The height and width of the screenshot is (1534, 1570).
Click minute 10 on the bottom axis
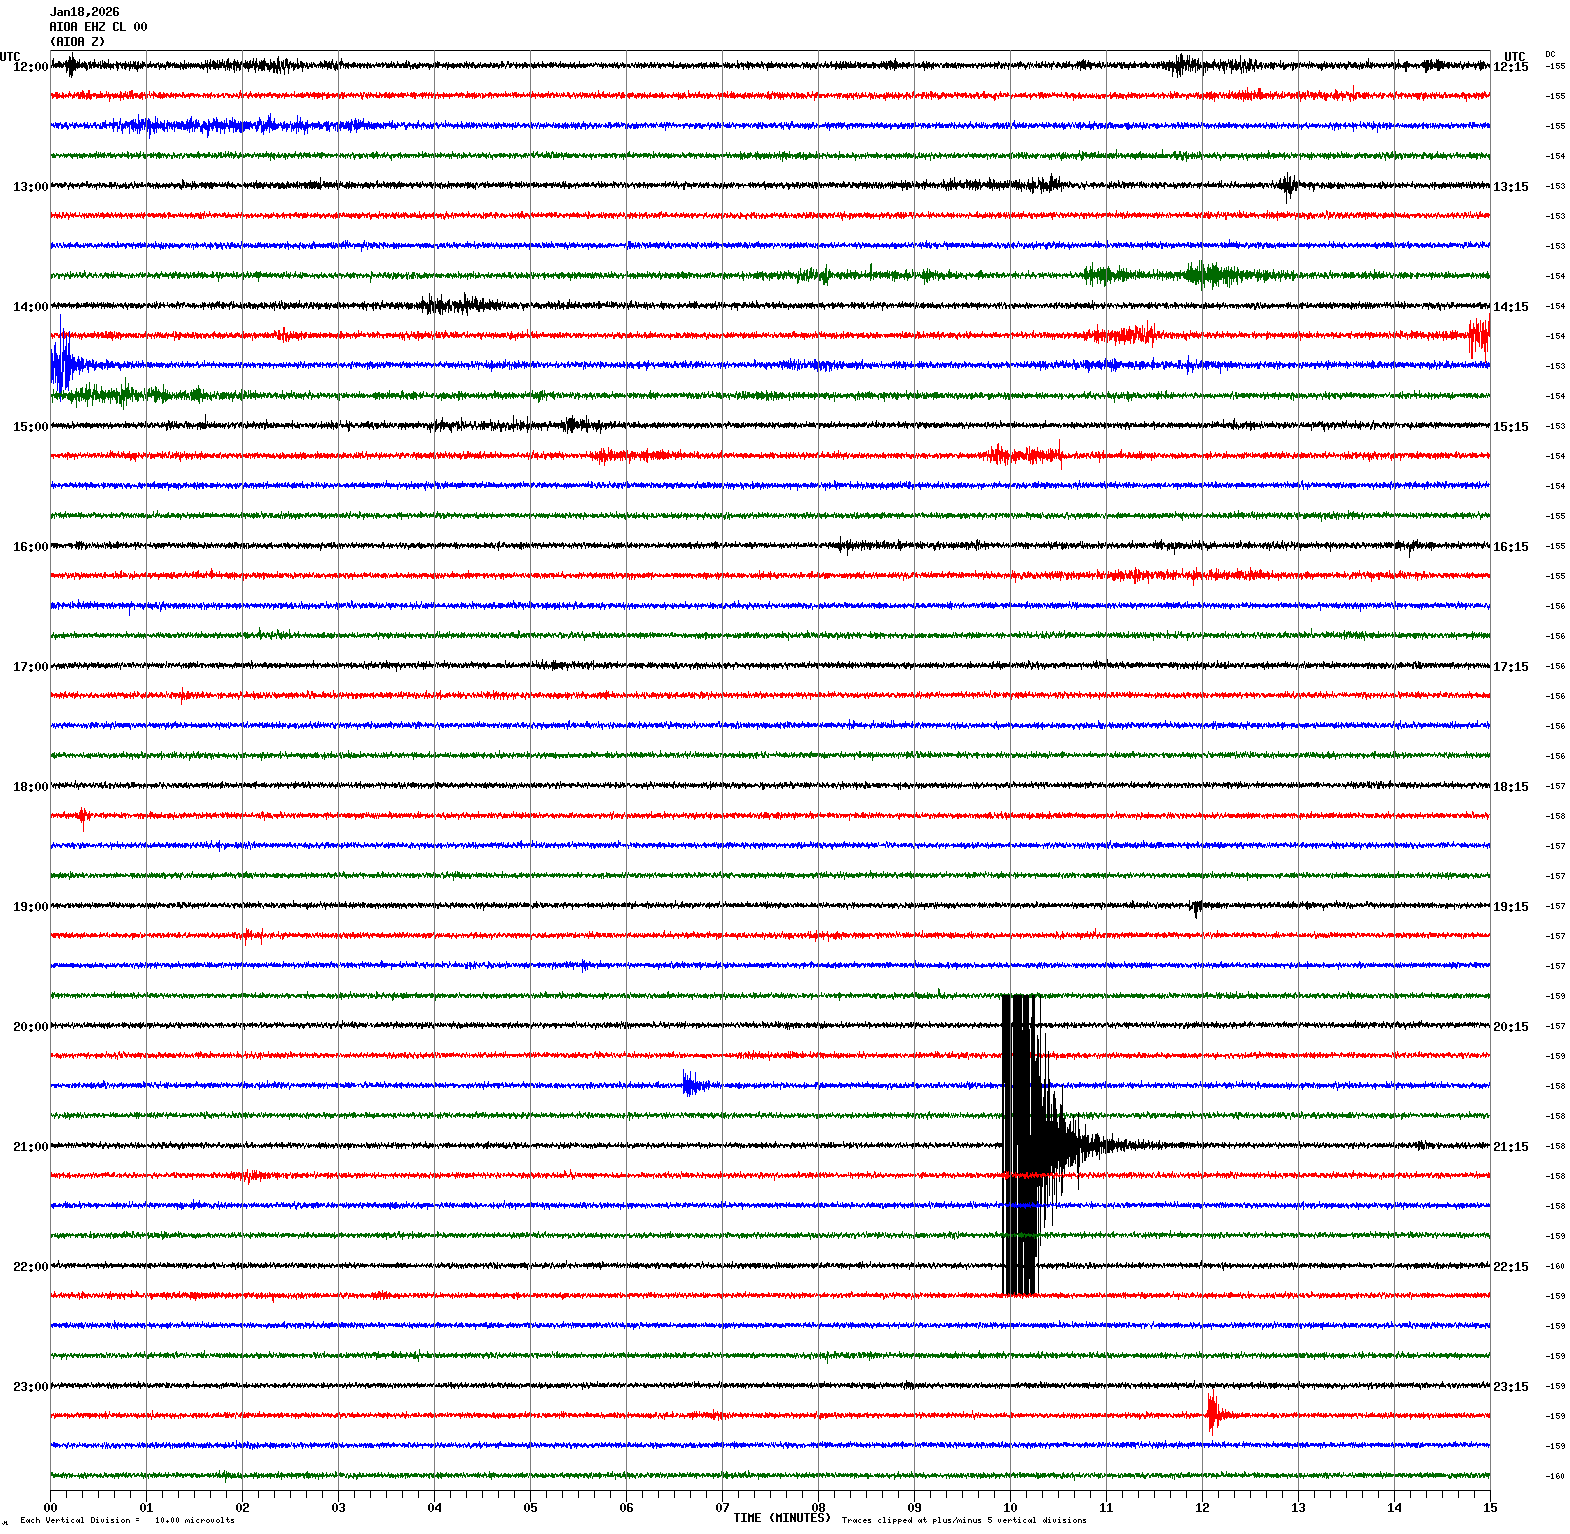point(1010,1508)
